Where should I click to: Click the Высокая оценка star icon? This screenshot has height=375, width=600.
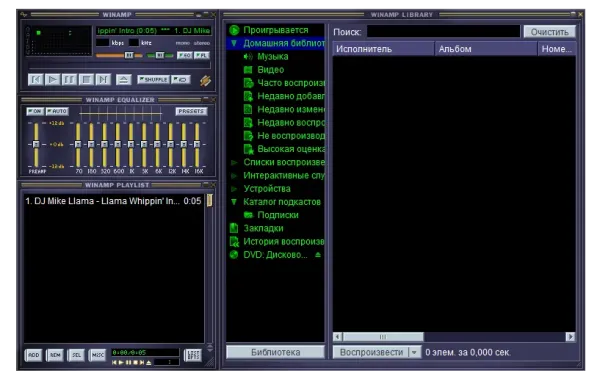coord(248,149)
